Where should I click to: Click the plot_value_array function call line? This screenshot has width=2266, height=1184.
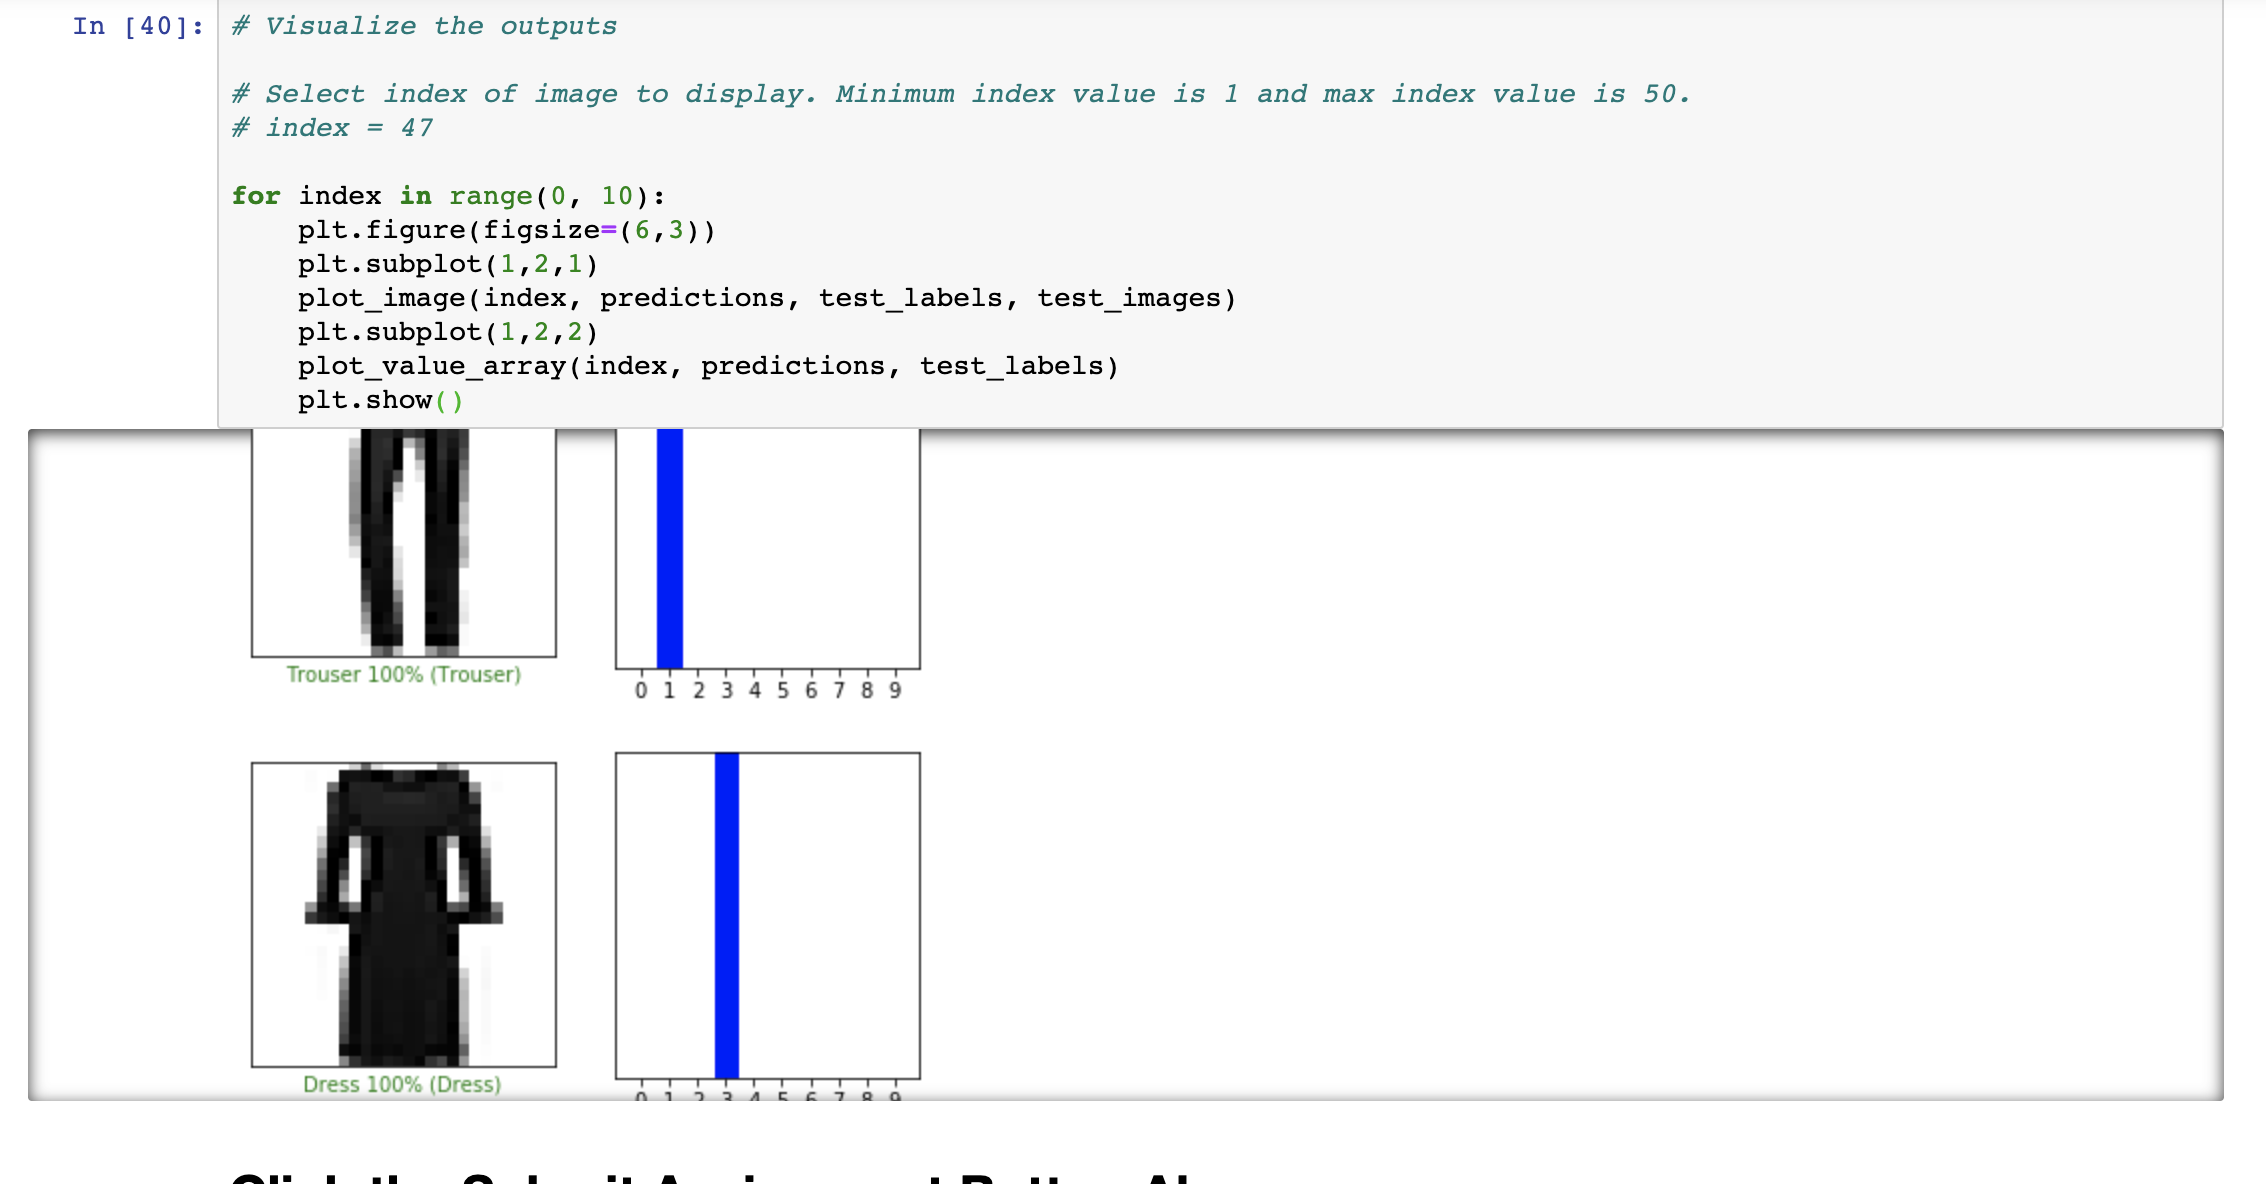pyautogui.click(x=708, y=366)
